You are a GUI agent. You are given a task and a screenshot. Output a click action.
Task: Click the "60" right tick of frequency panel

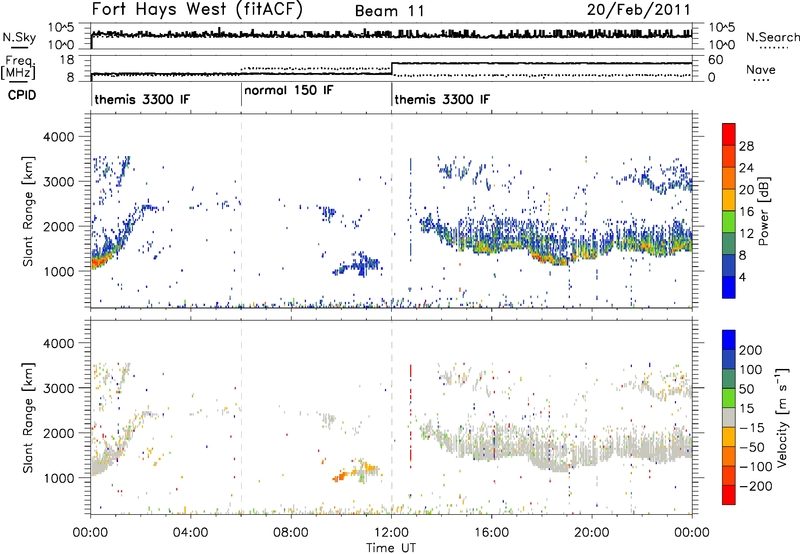pyautogui.click(x=715, y=60)
